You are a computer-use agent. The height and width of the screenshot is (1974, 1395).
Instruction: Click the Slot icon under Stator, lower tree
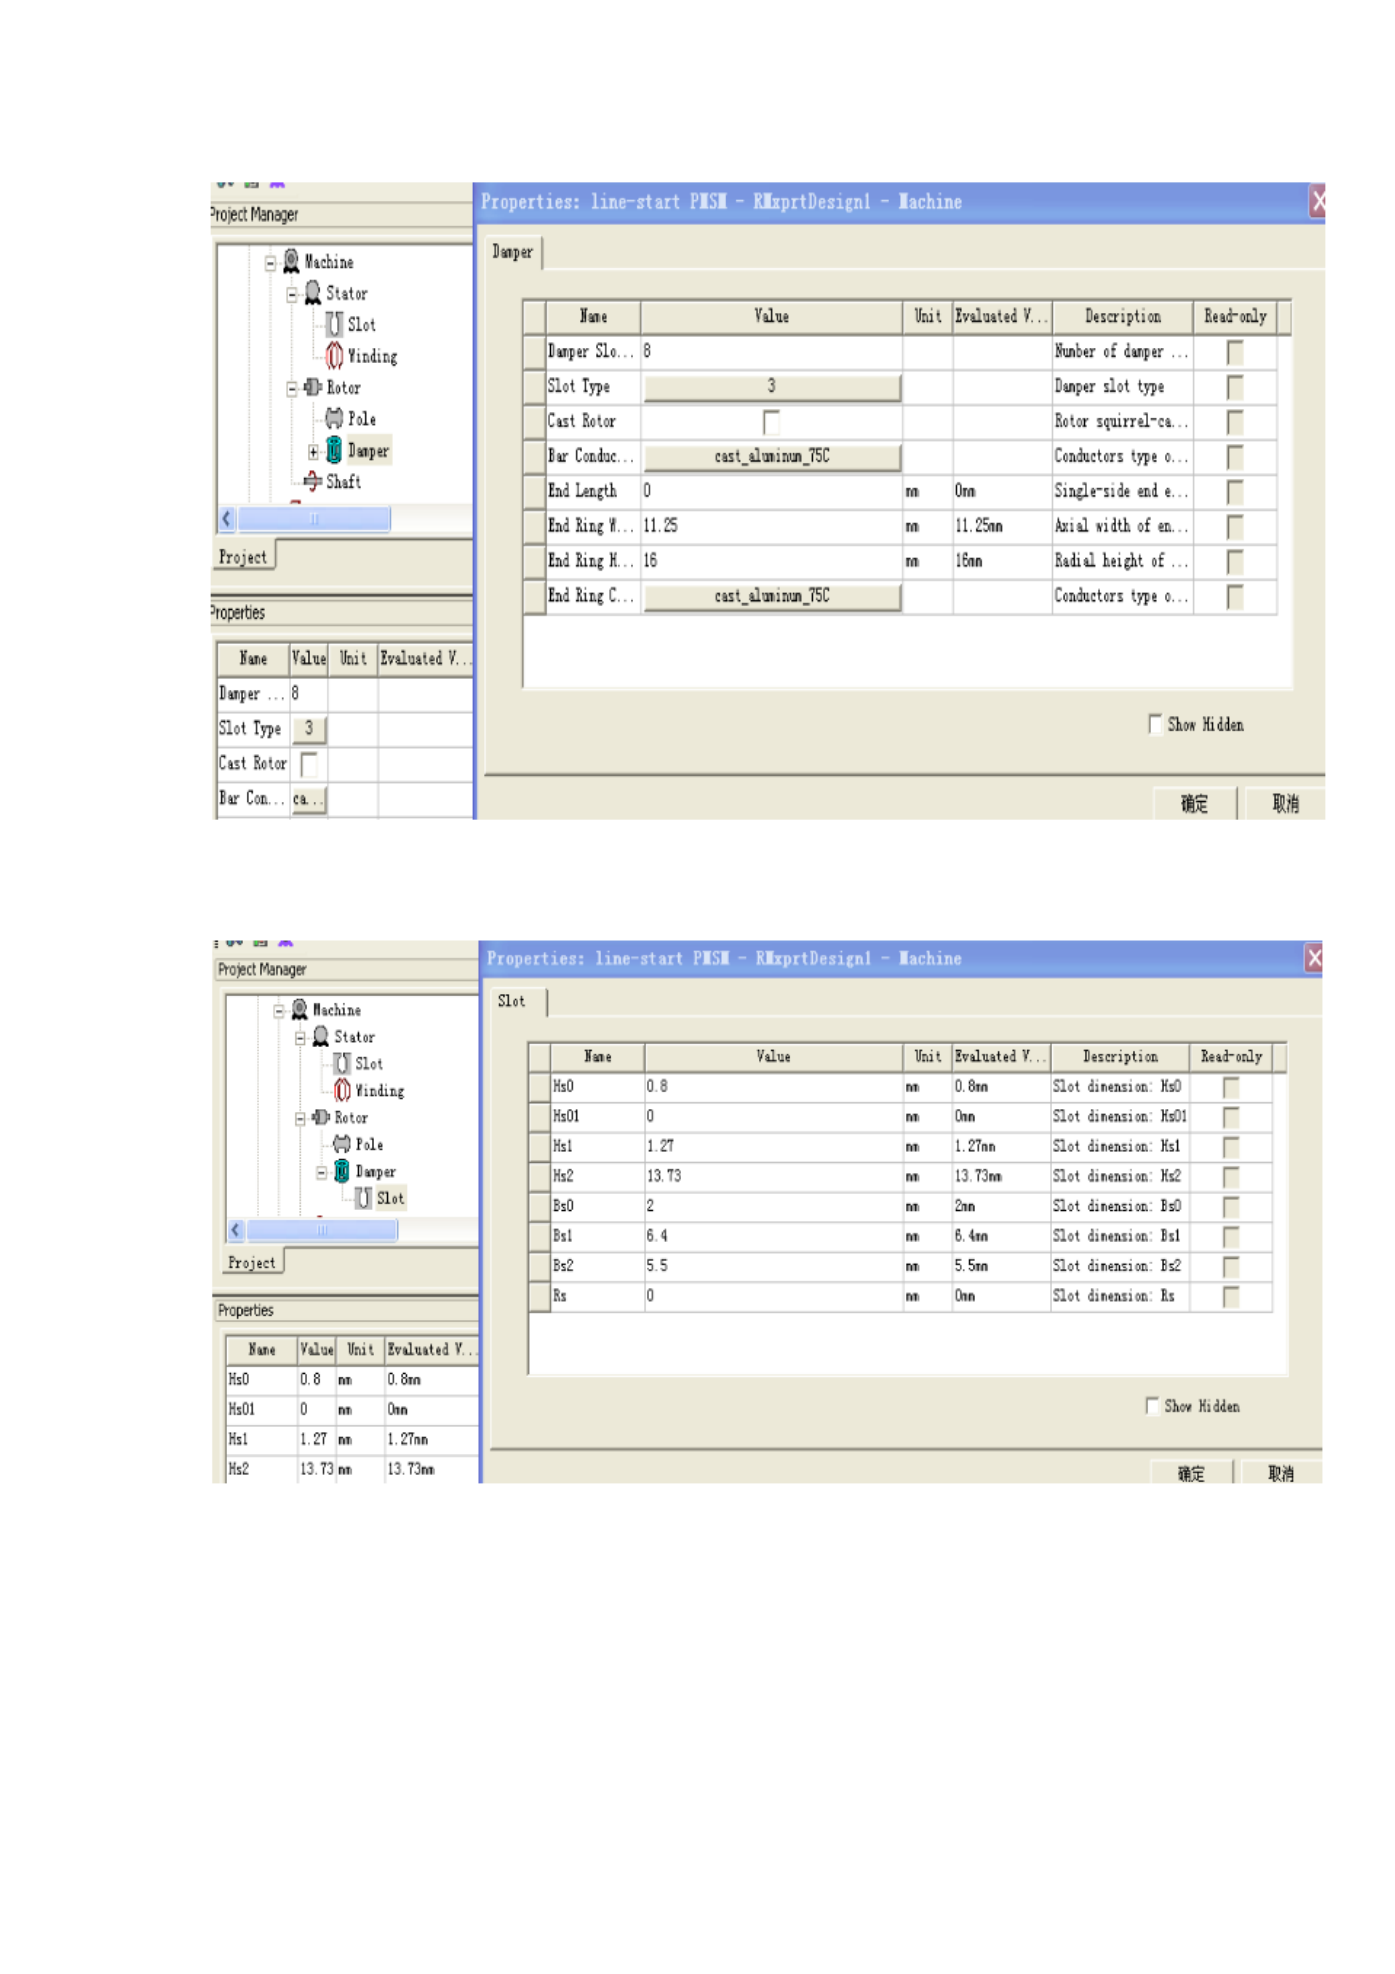342,1063
